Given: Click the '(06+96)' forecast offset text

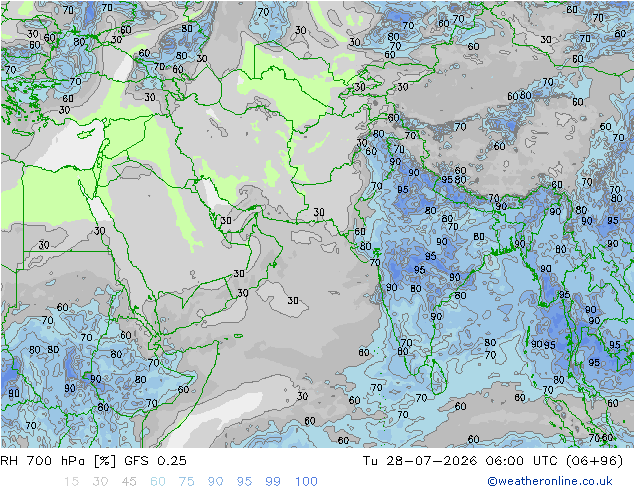Looking at the screenshot, I should [x=594, y=460].
